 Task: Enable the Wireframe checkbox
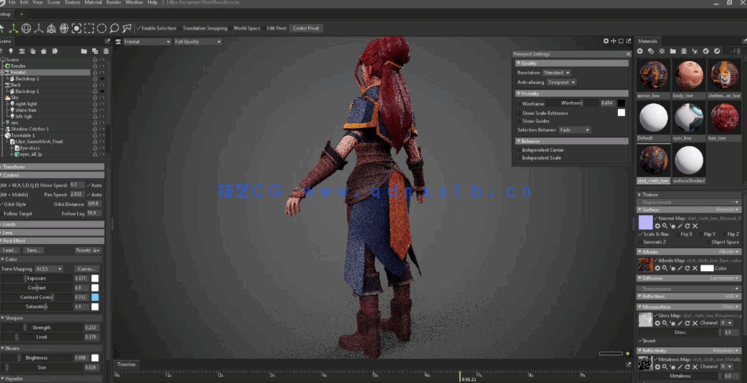[x=519, y=103]
